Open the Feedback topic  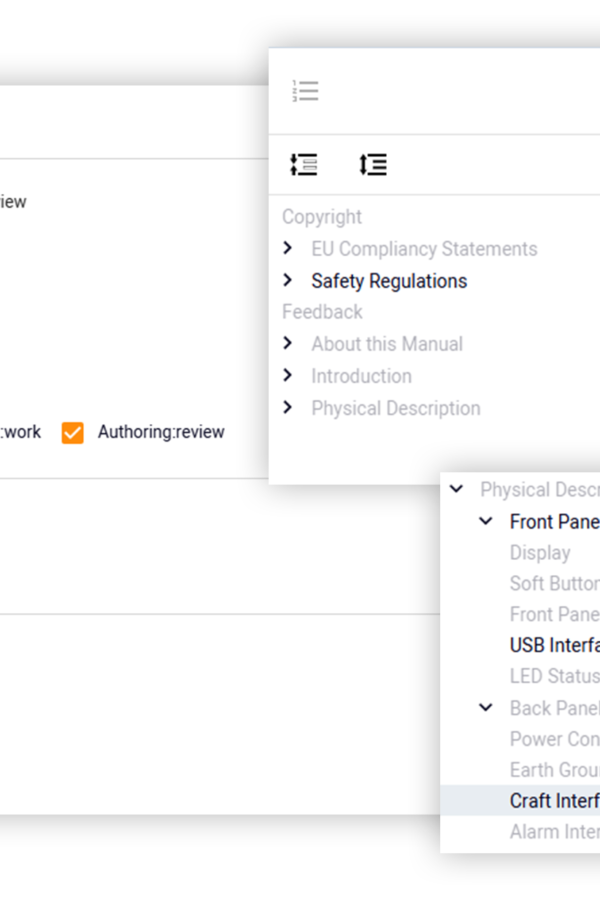click(x=322, y=312)
